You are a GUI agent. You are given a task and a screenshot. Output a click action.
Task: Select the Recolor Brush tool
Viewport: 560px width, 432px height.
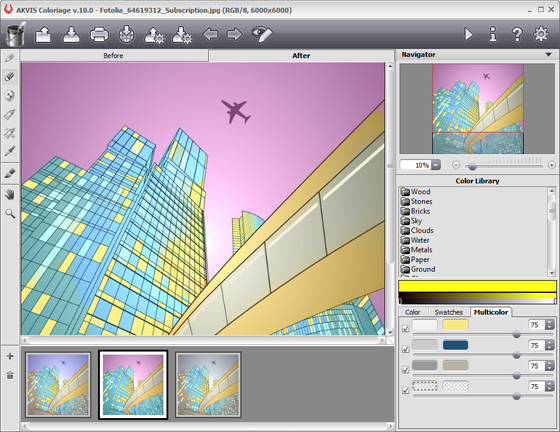(x=10, y=173)
